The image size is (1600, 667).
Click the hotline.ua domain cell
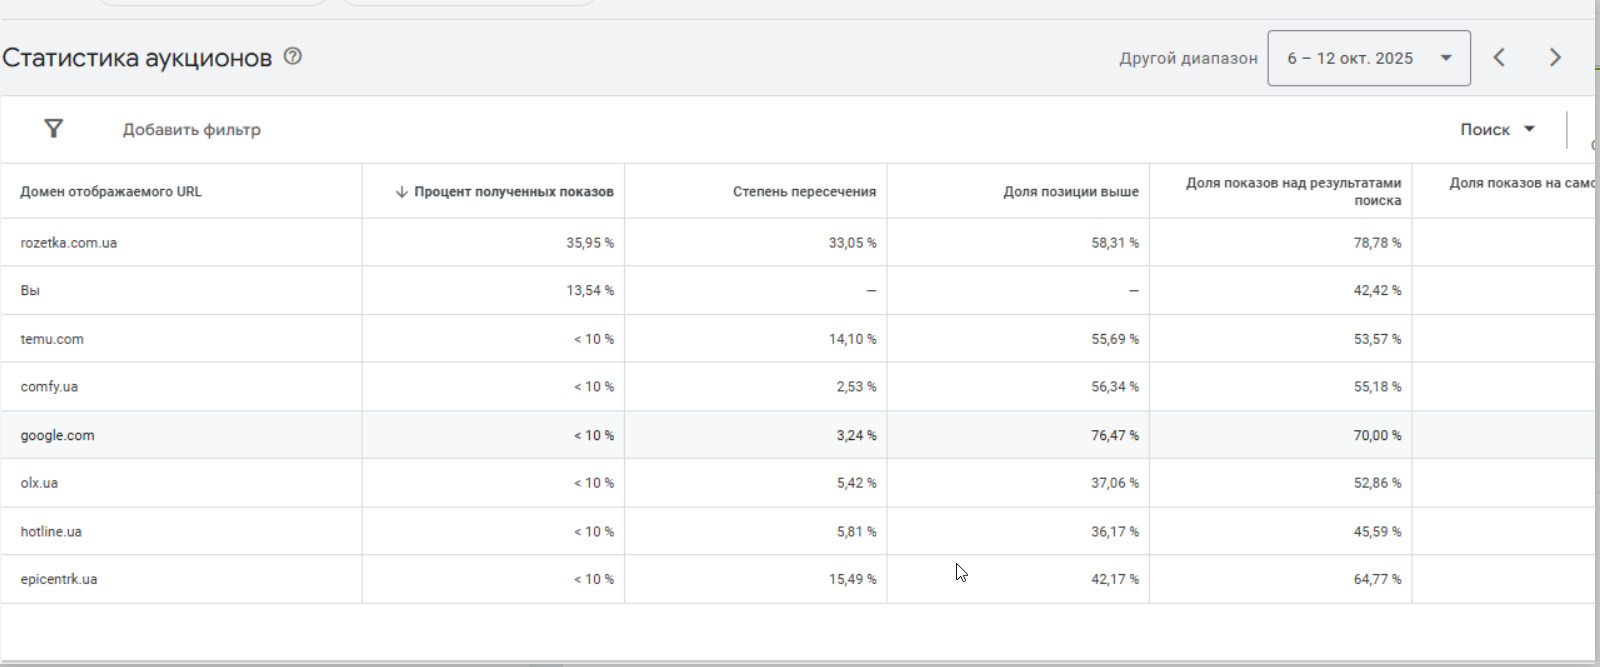coord(51,531)
